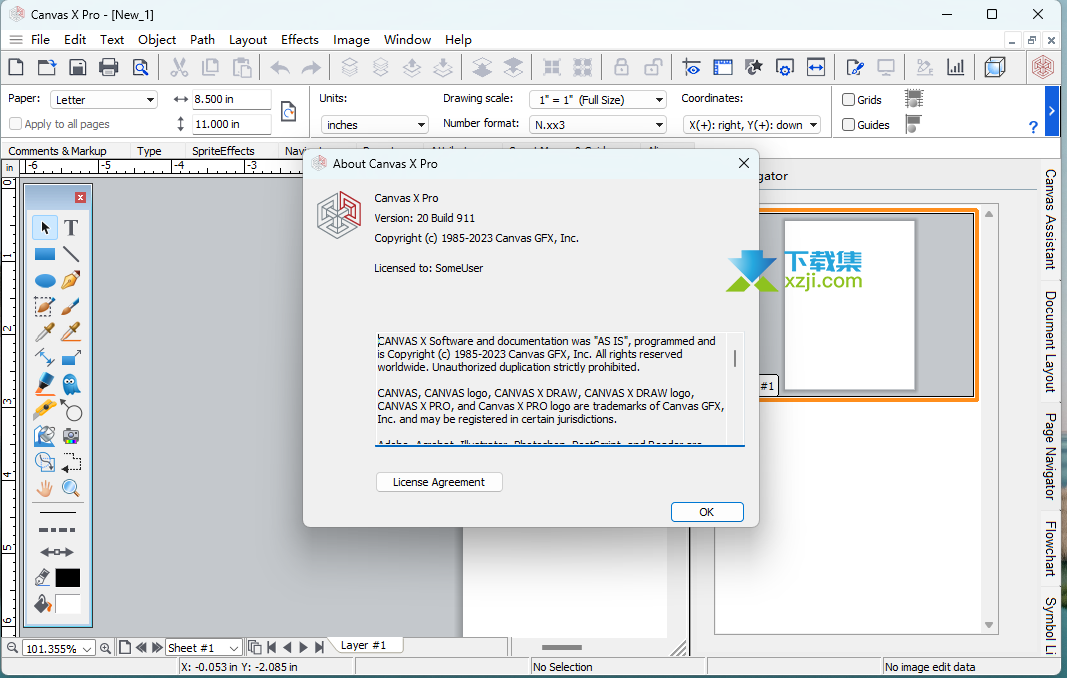Screen dimensions: 1067x678
Task: Tick the Apply to all pages checkbox
Action: (x=15, y=124)
